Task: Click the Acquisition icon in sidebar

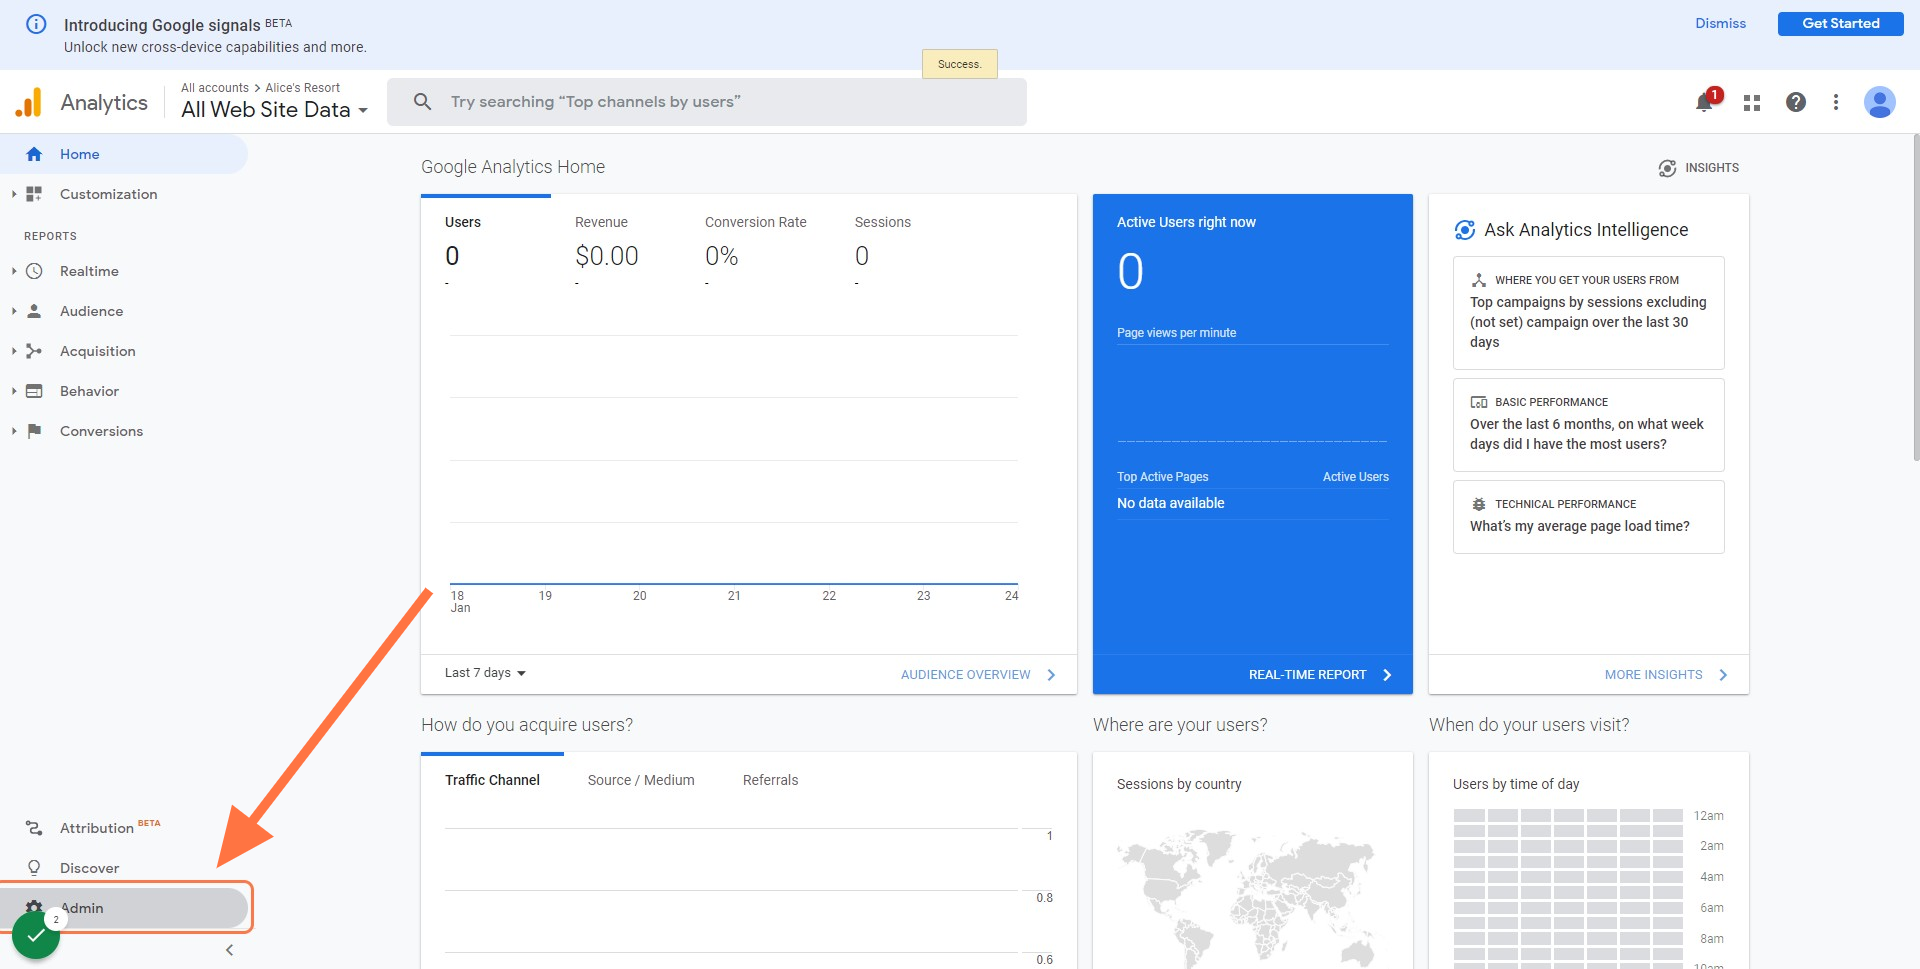Action: coord(34,351)
